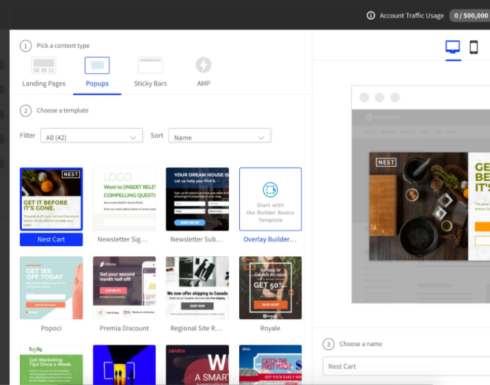Click the AMP lightning bolt icon
The height and width of the screenshot is (385, 490).
click(x=203, y=65)
